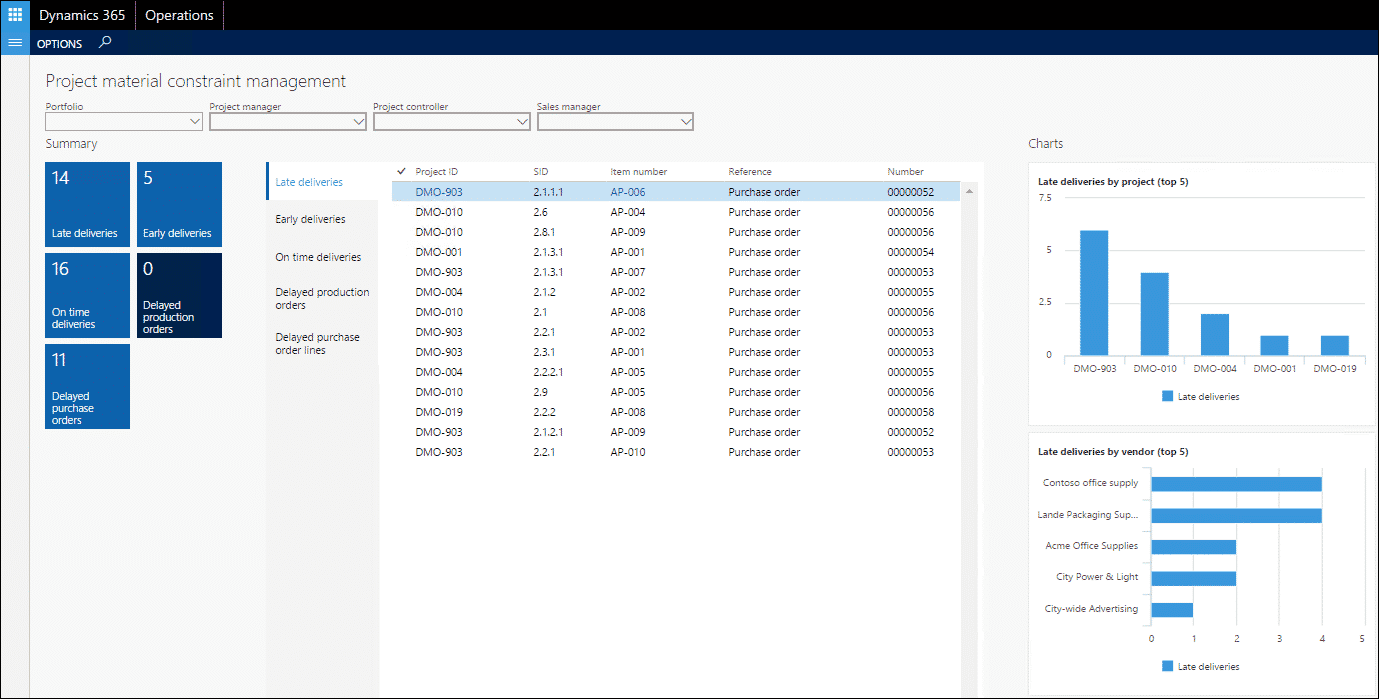Screen dimensions: 1379x699
Task: Sort by the Project ID column header
Action: [437, 172]
